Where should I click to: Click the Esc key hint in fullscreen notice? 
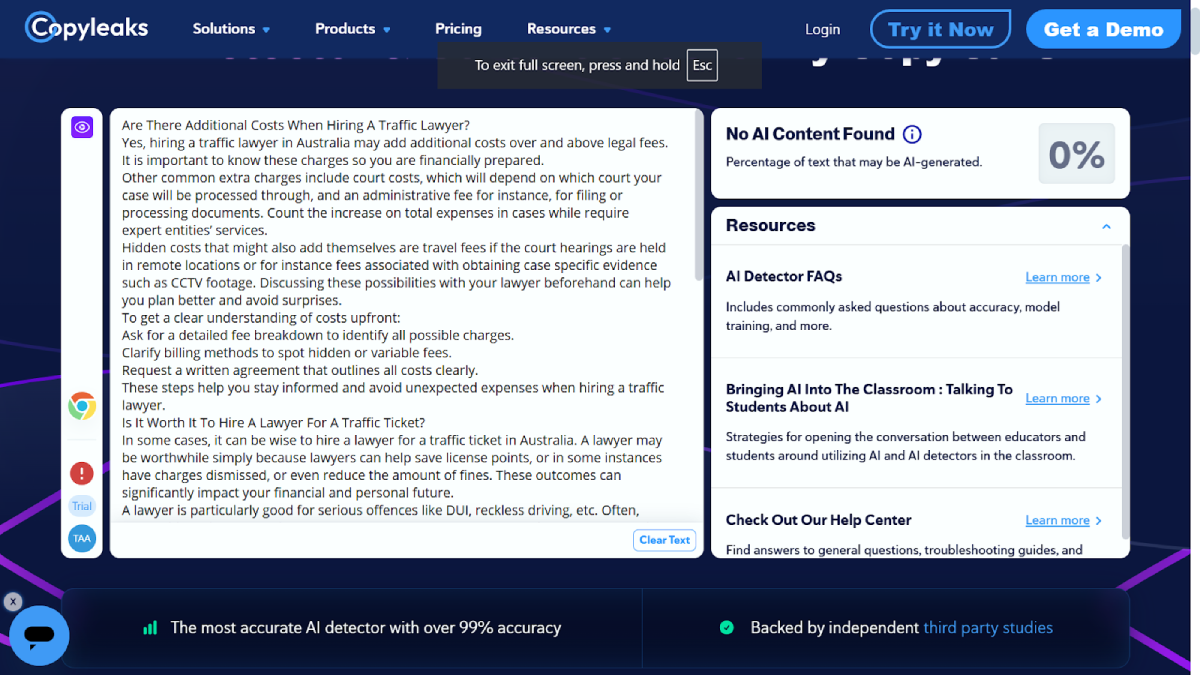(702, 65)
